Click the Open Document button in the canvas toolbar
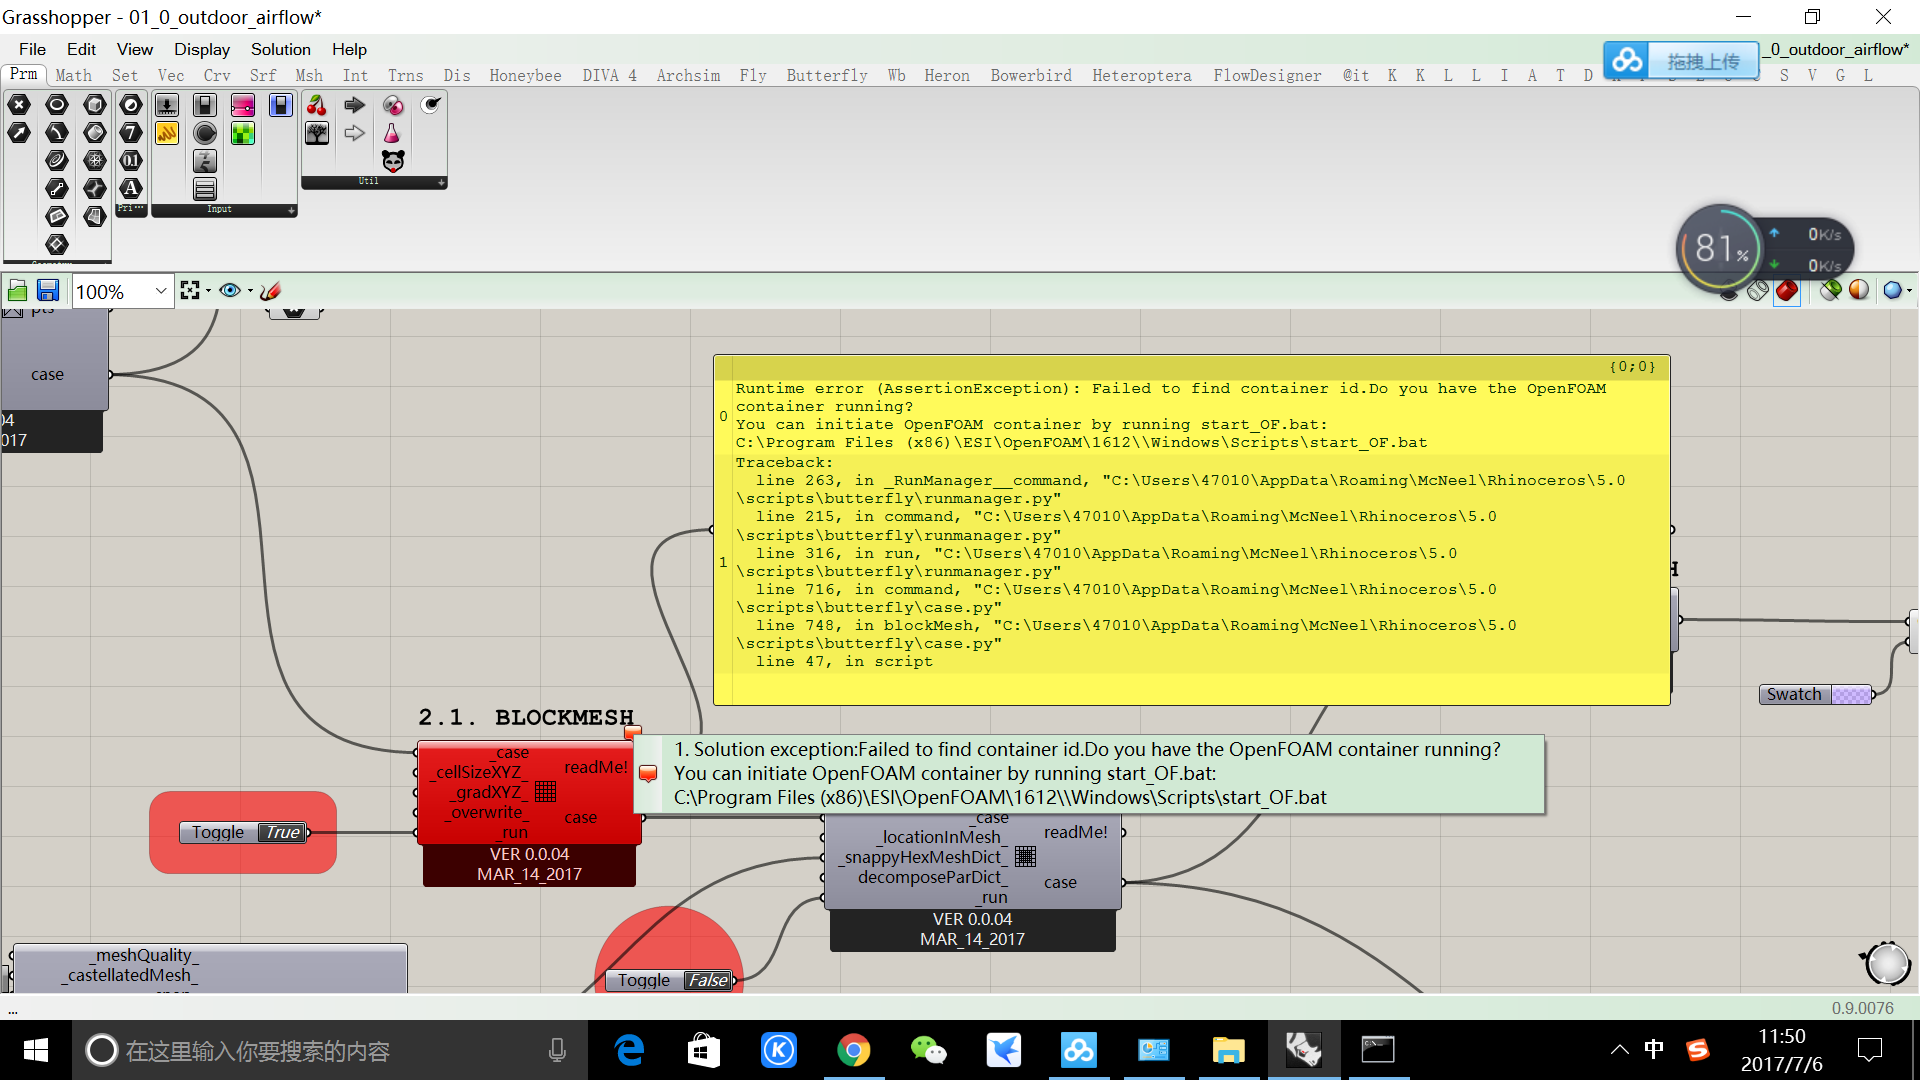Viewport: 1920px width, 1080px height. tap(17, 290)
